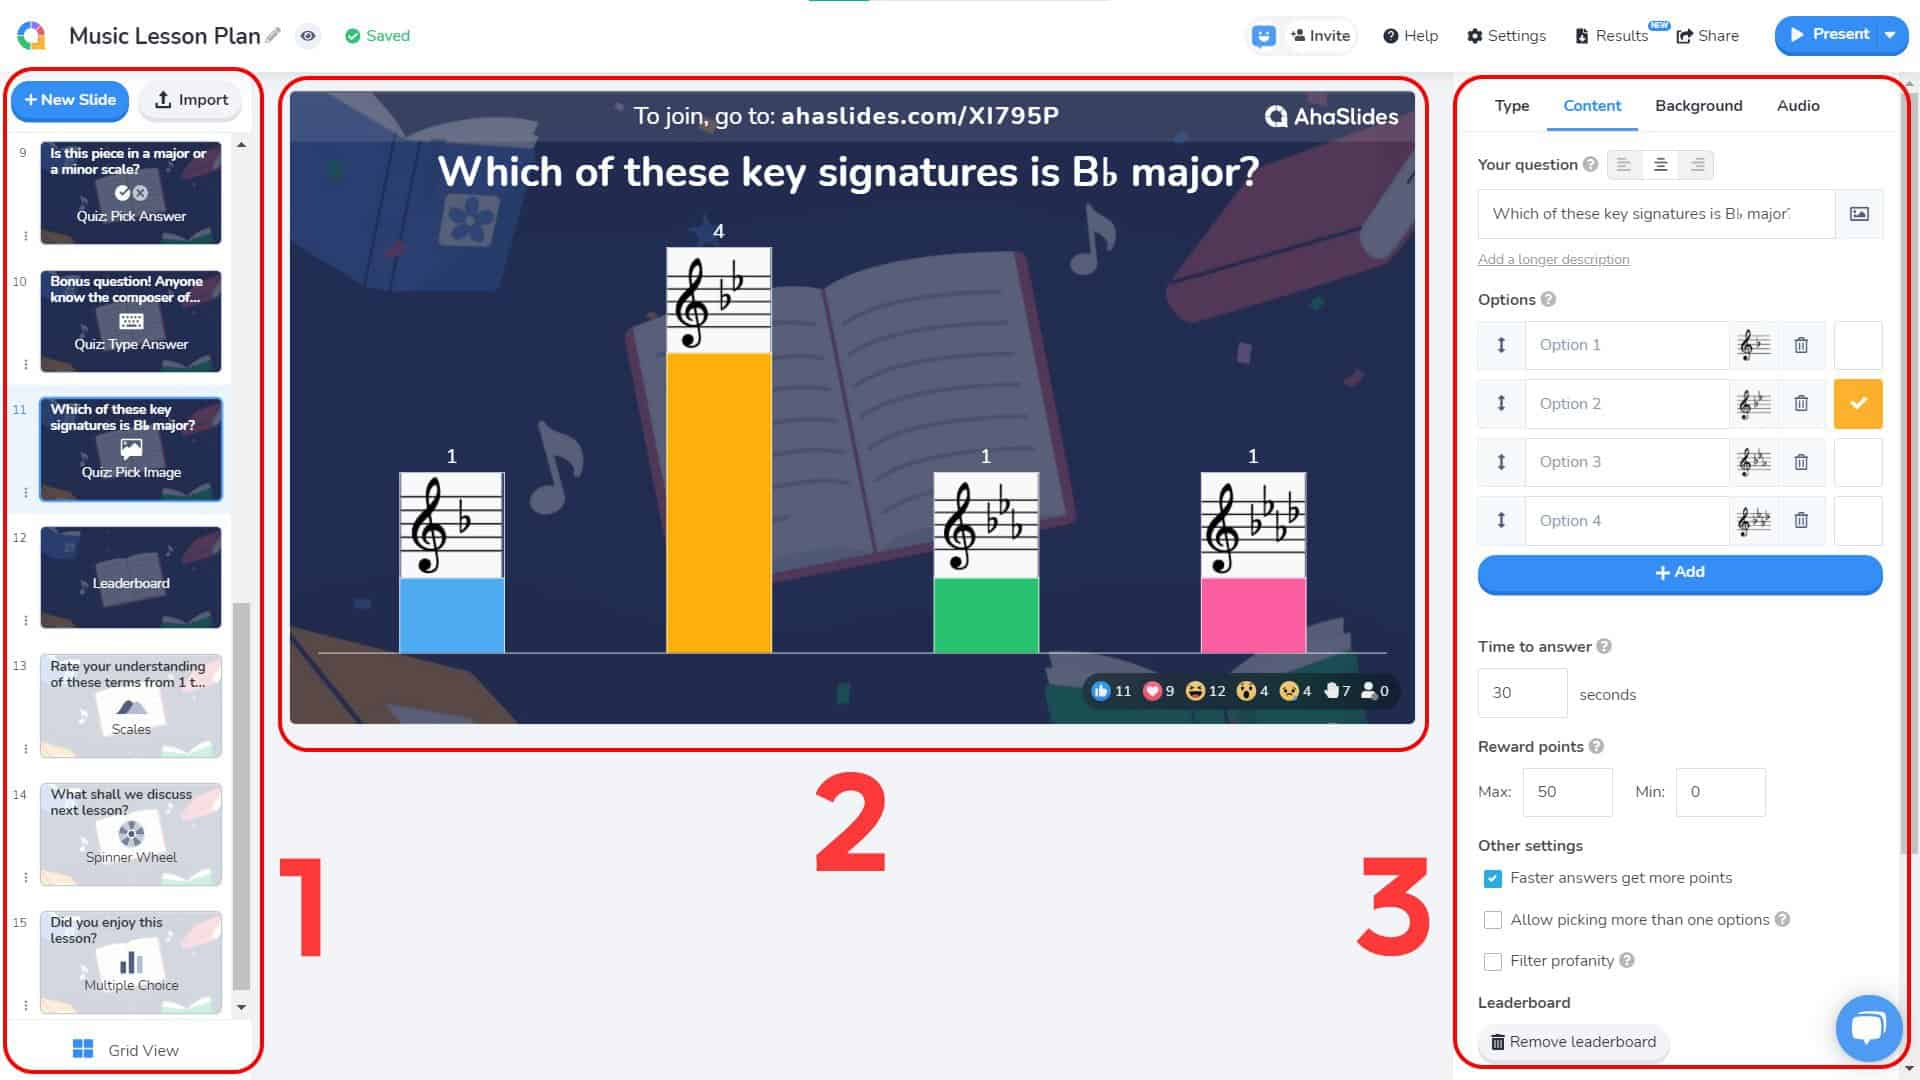Toggle Allow picking more than one options
The width and height of the screenshot is (1920, 1080).
(1491, 919)
